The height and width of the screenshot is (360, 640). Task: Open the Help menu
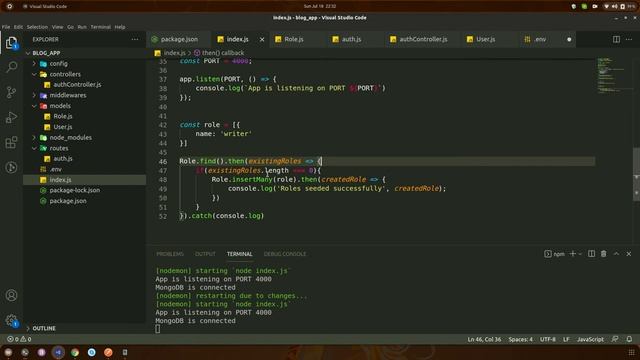pos(120,27)
